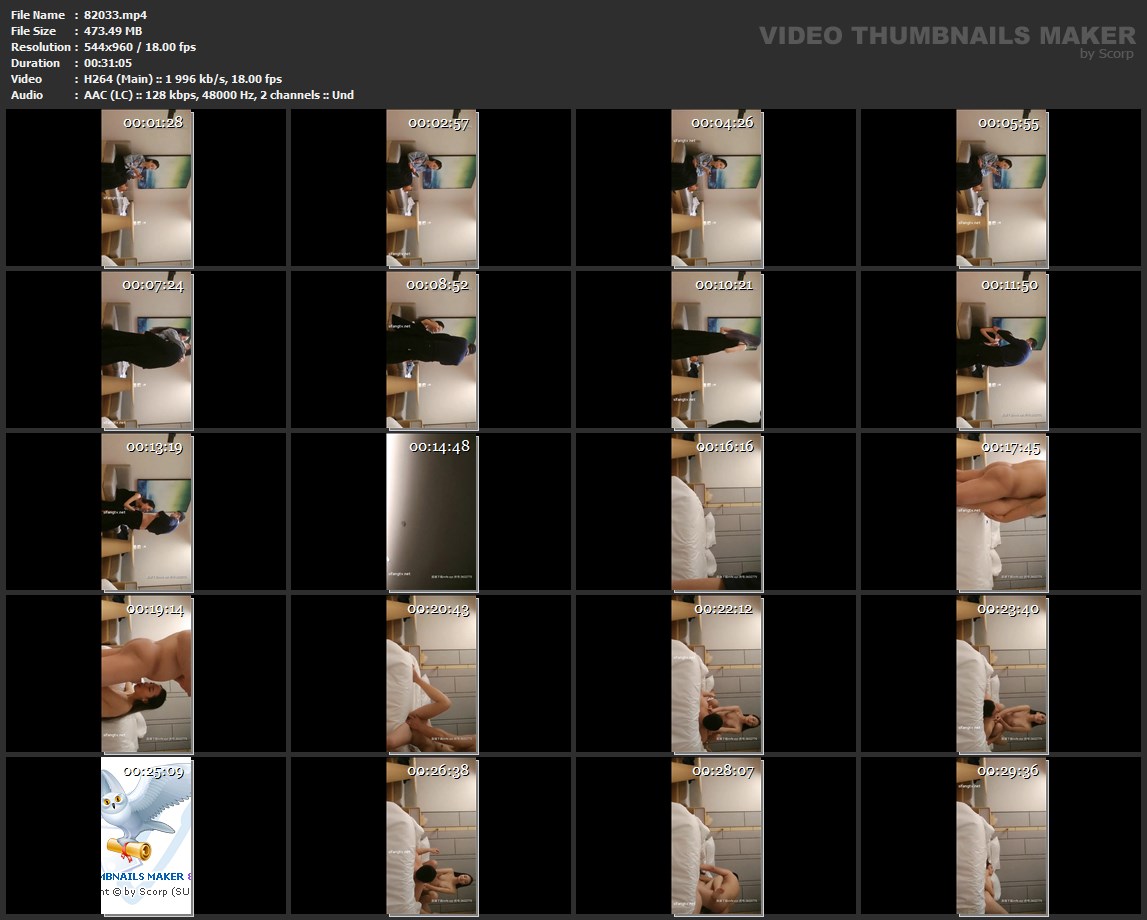Select the thumbnail marked 00:02:57
Viewport: 1147px width, 920px height.
(x=432, y=188)
